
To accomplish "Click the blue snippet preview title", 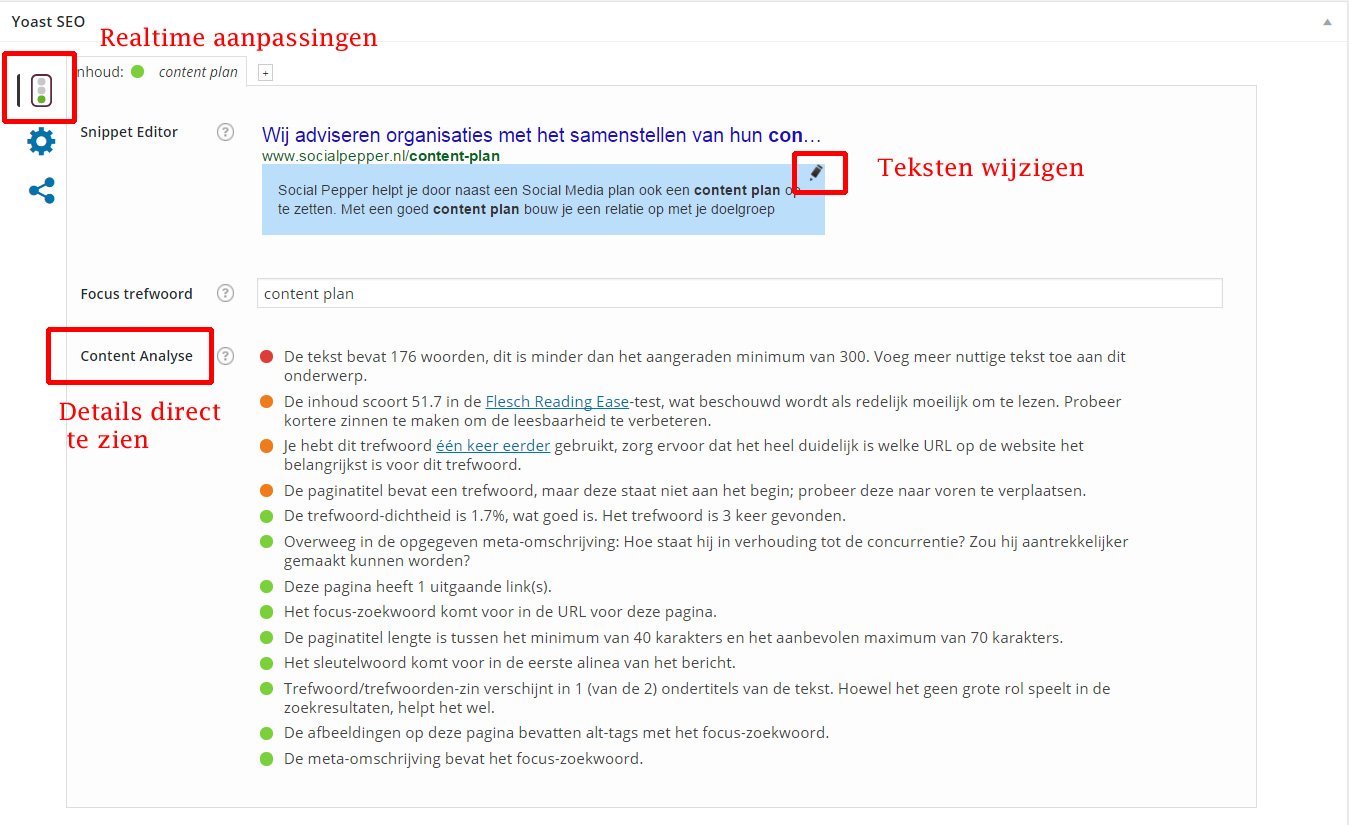I will [541, 135].
